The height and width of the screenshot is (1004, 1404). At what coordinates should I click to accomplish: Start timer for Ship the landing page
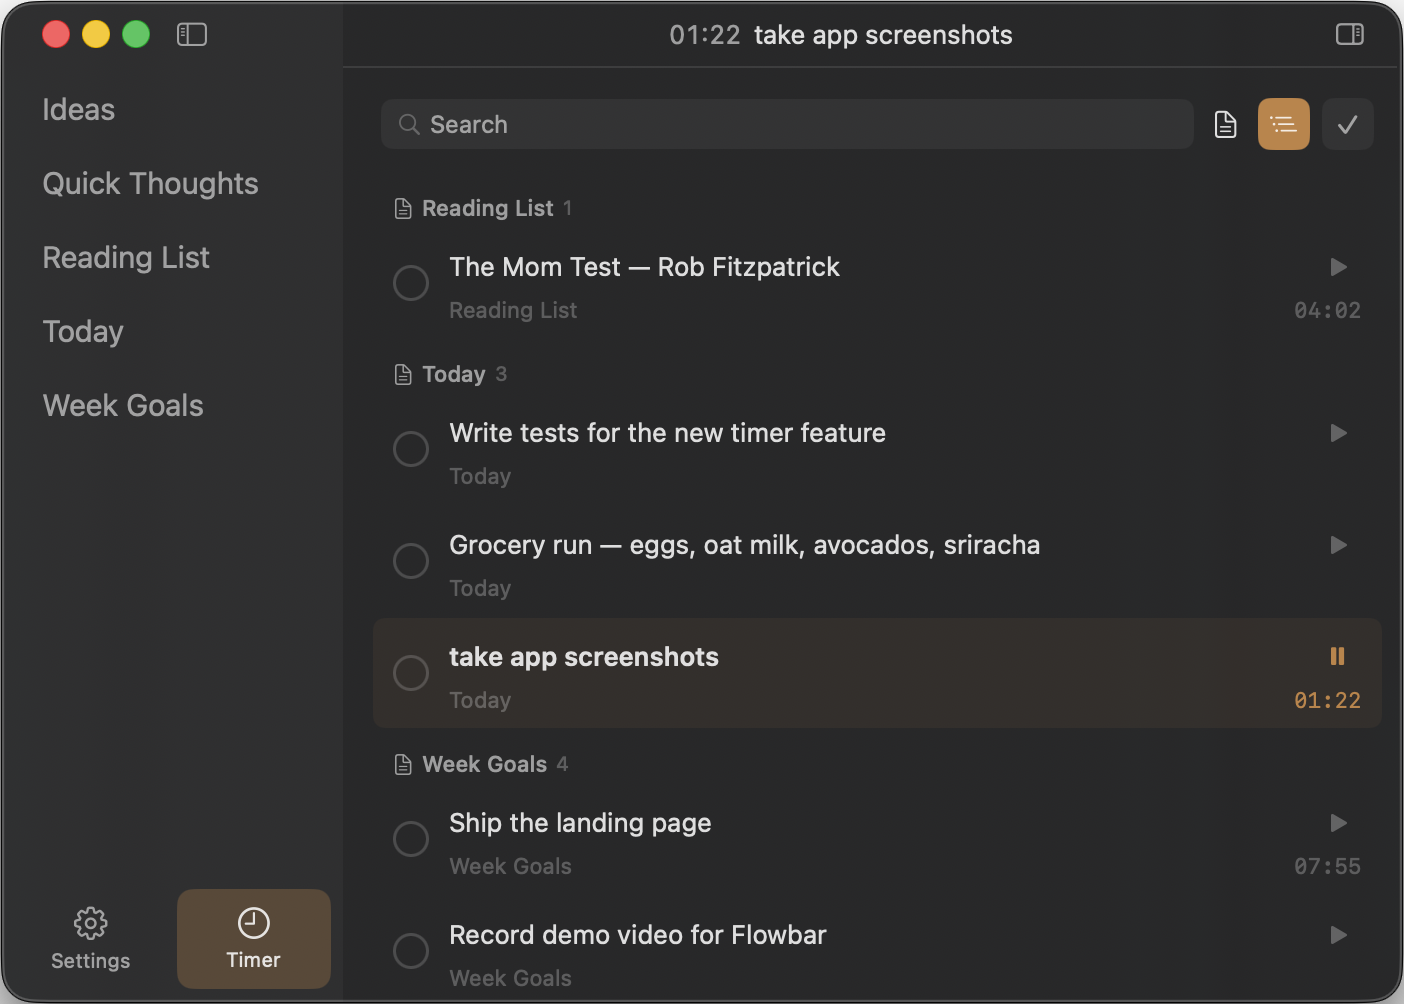click(x=1338, y=823)
